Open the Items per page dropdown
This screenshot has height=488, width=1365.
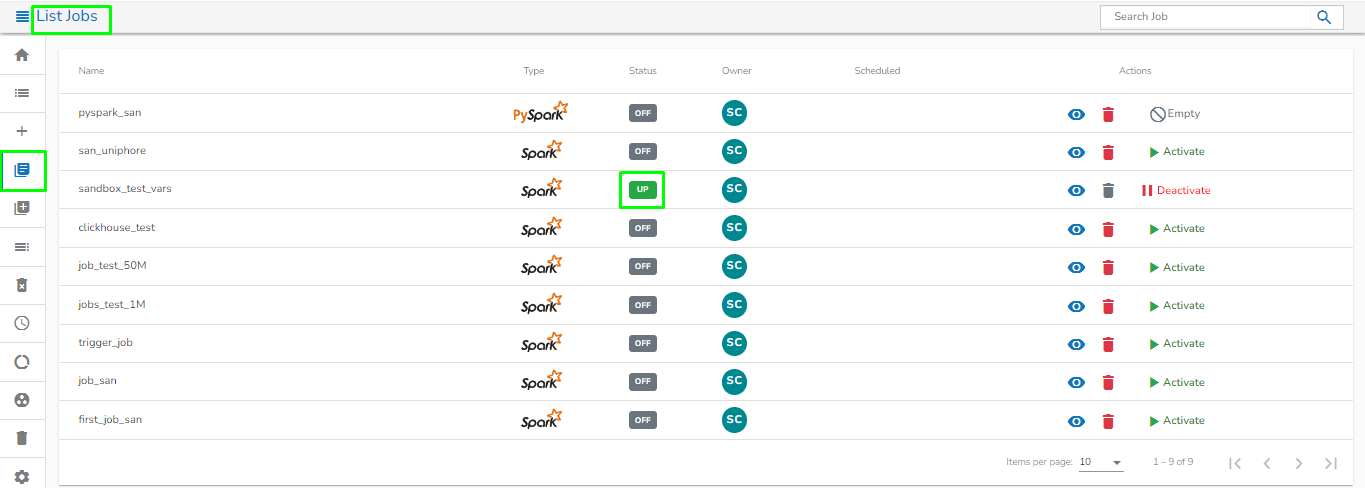(1101, 463)
